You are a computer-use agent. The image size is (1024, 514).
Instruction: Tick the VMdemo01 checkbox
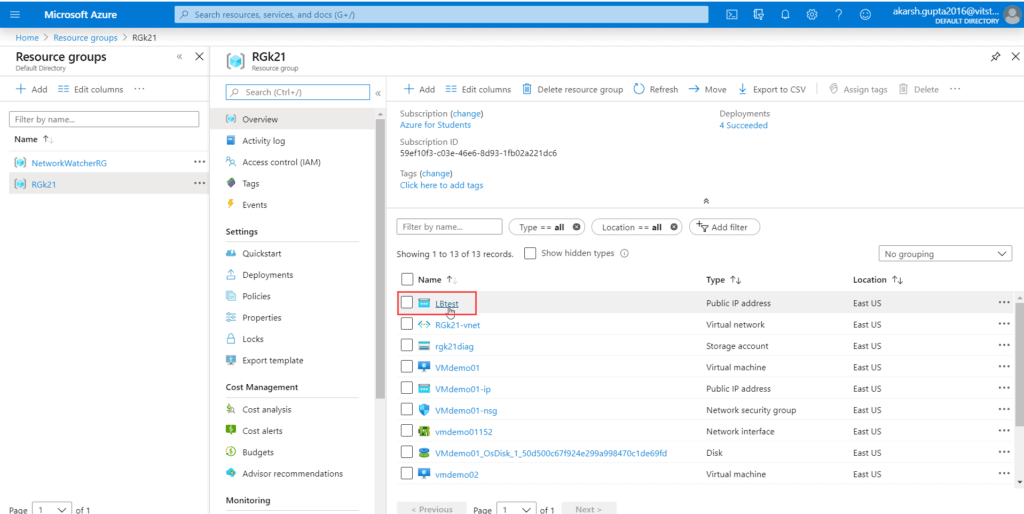tap(407, 367)
